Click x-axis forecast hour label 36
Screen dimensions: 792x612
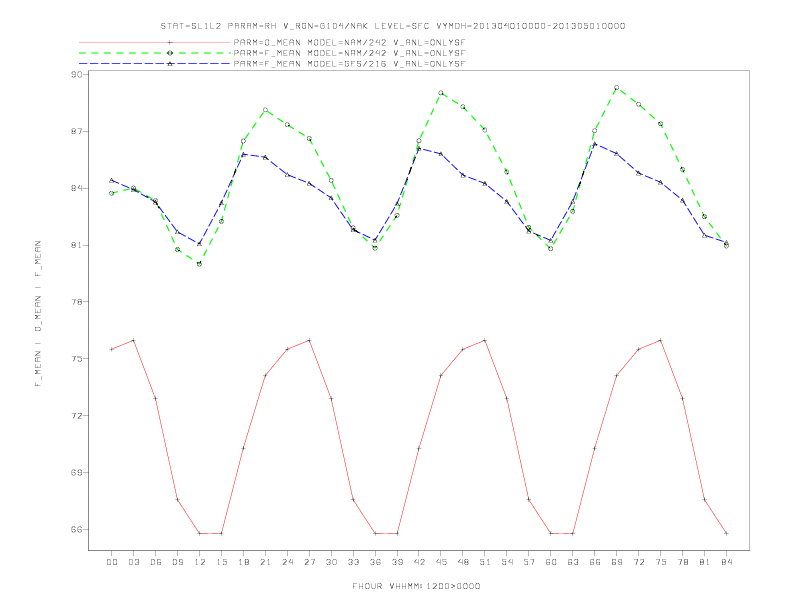(375, 562)
